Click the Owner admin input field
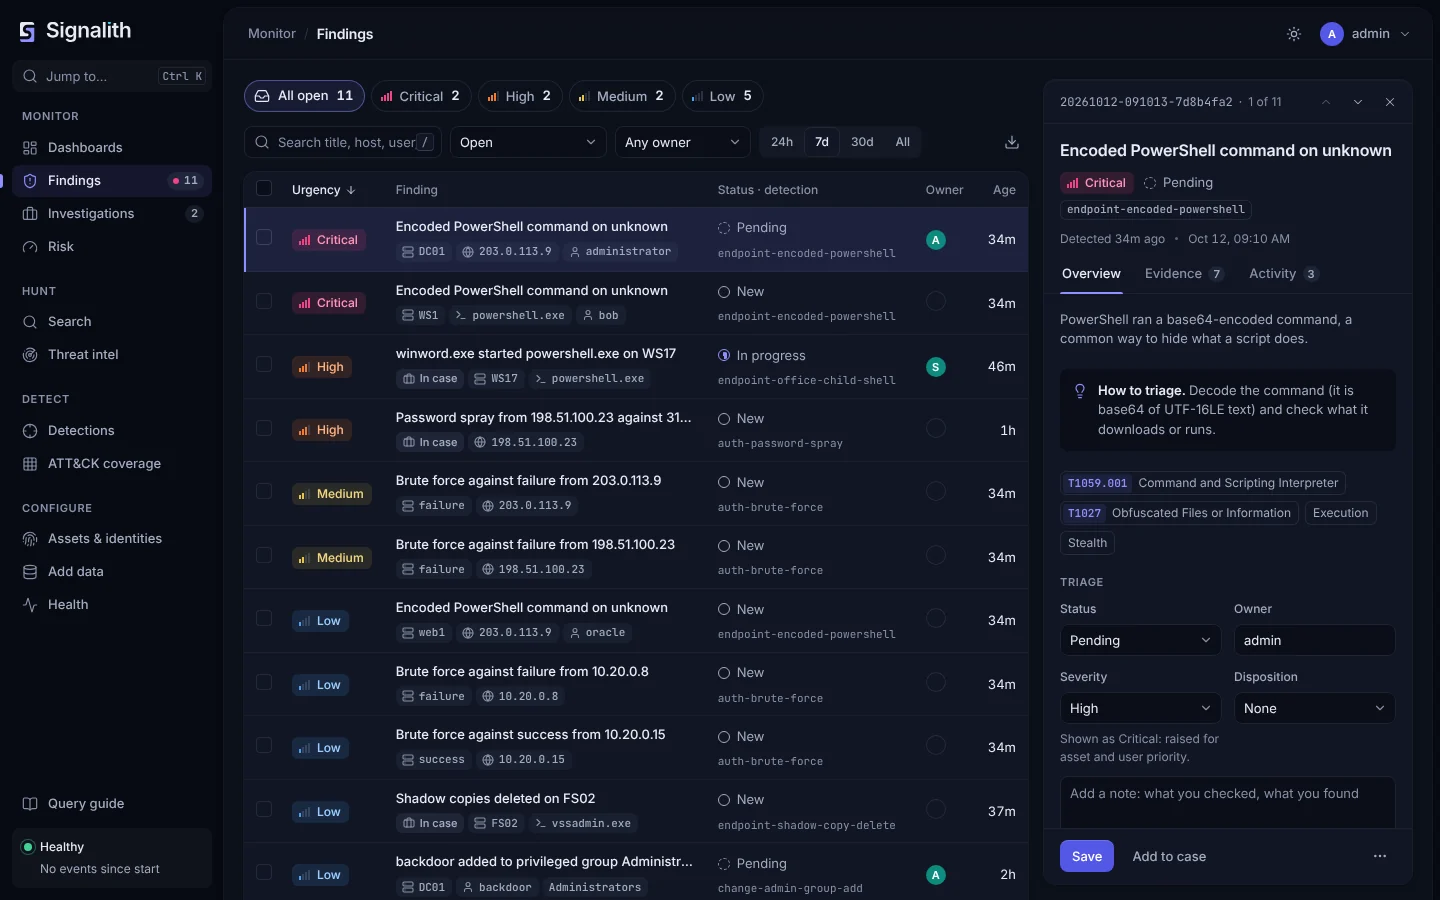 coord(1315,640)
